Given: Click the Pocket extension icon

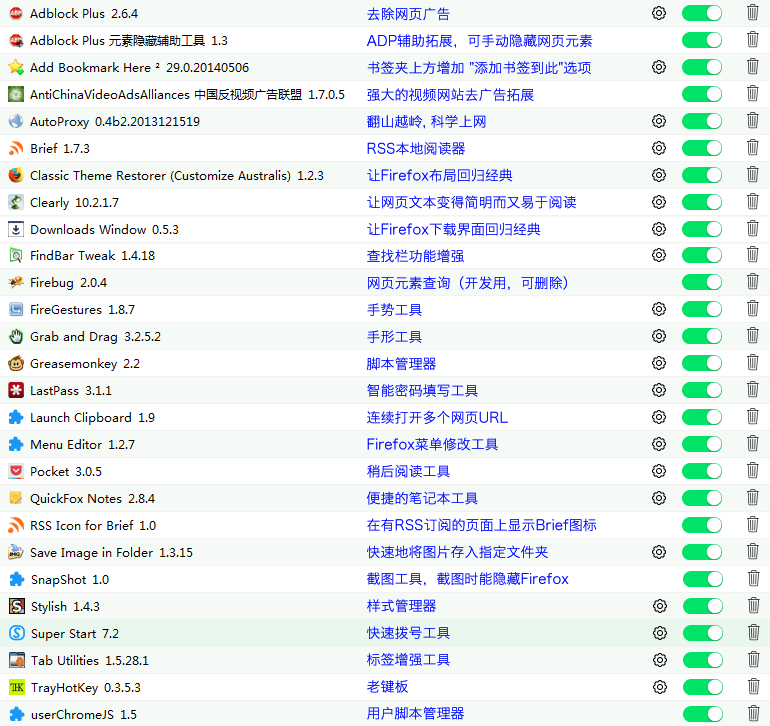Looking at the screenshot, I should point(16,472).
